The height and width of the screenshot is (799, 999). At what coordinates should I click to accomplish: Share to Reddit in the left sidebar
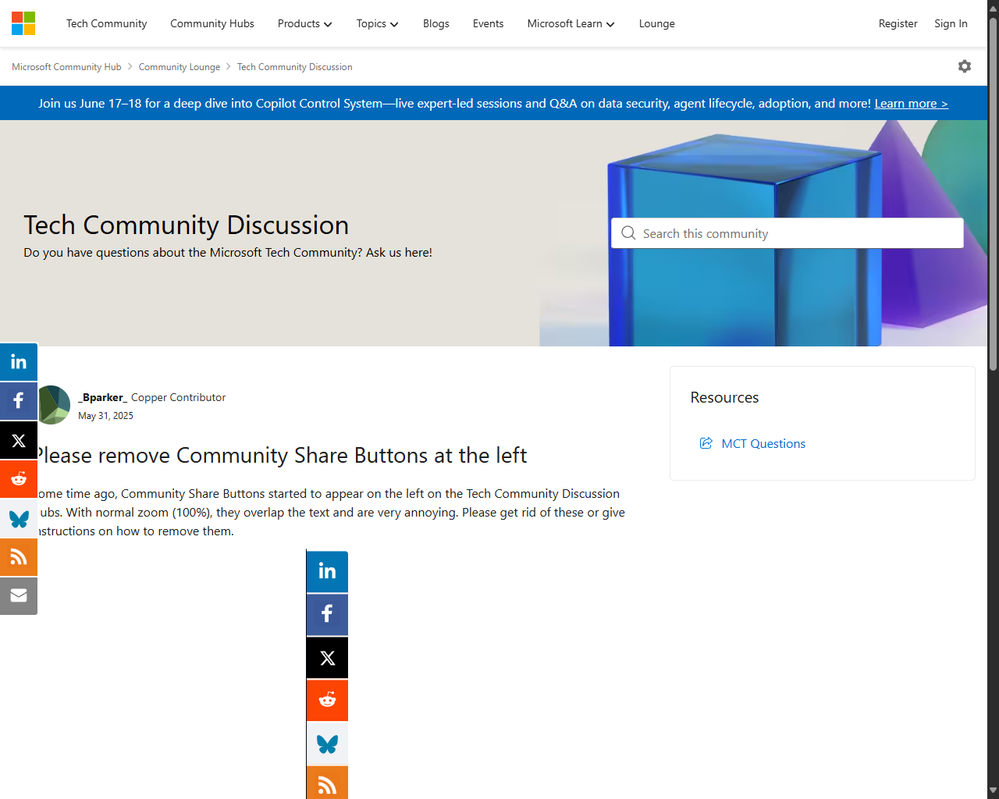pos(18,479)
